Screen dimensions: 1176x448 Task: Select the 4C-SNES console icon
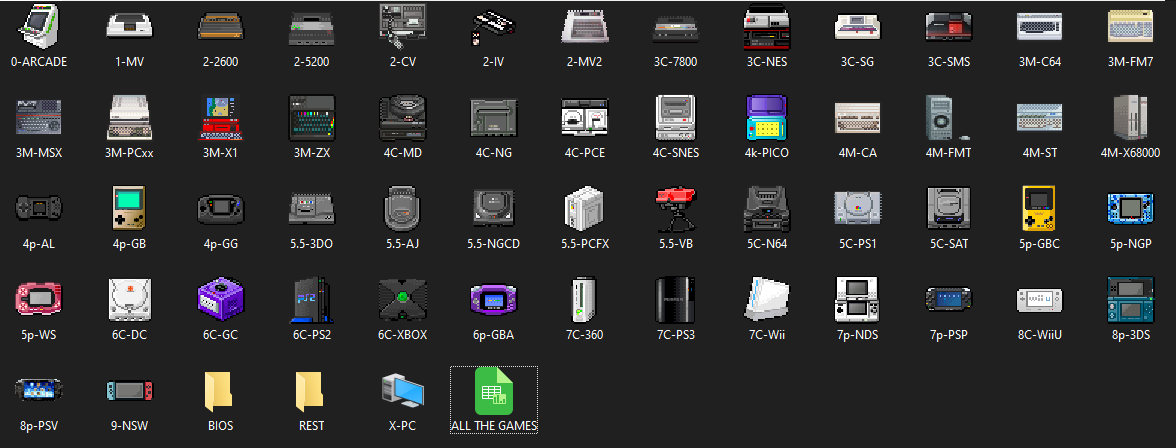tap(675, 118)
